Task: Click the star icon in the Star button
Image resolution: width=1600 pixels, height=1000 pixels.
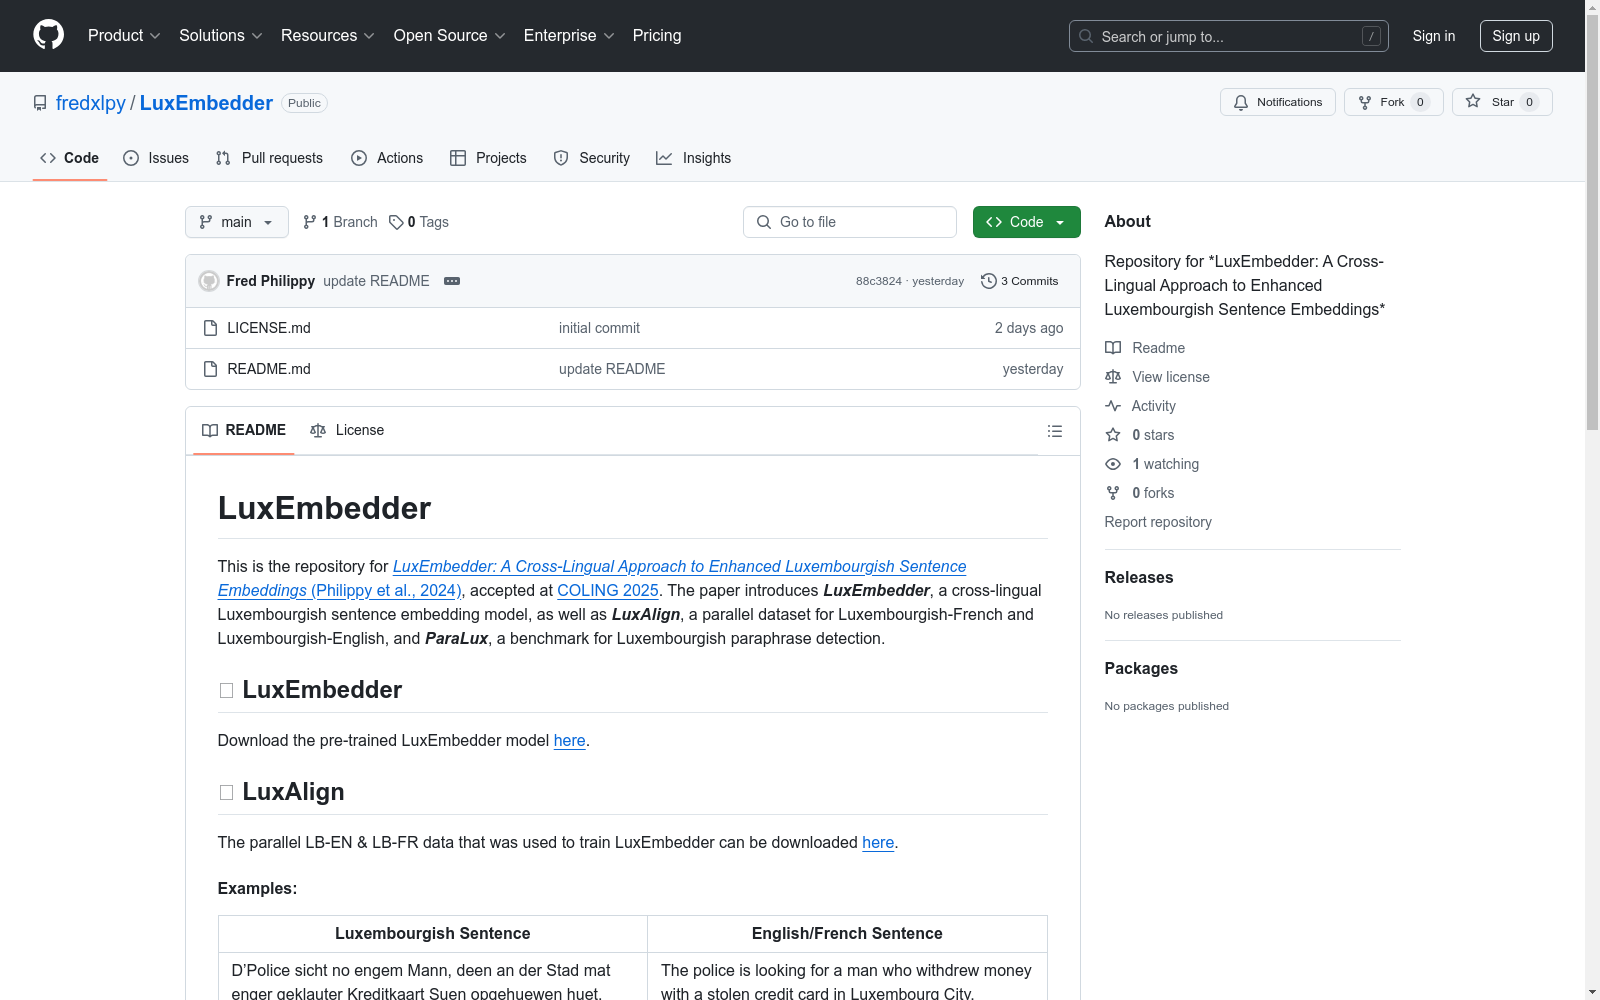Action: coord(1473,101)
